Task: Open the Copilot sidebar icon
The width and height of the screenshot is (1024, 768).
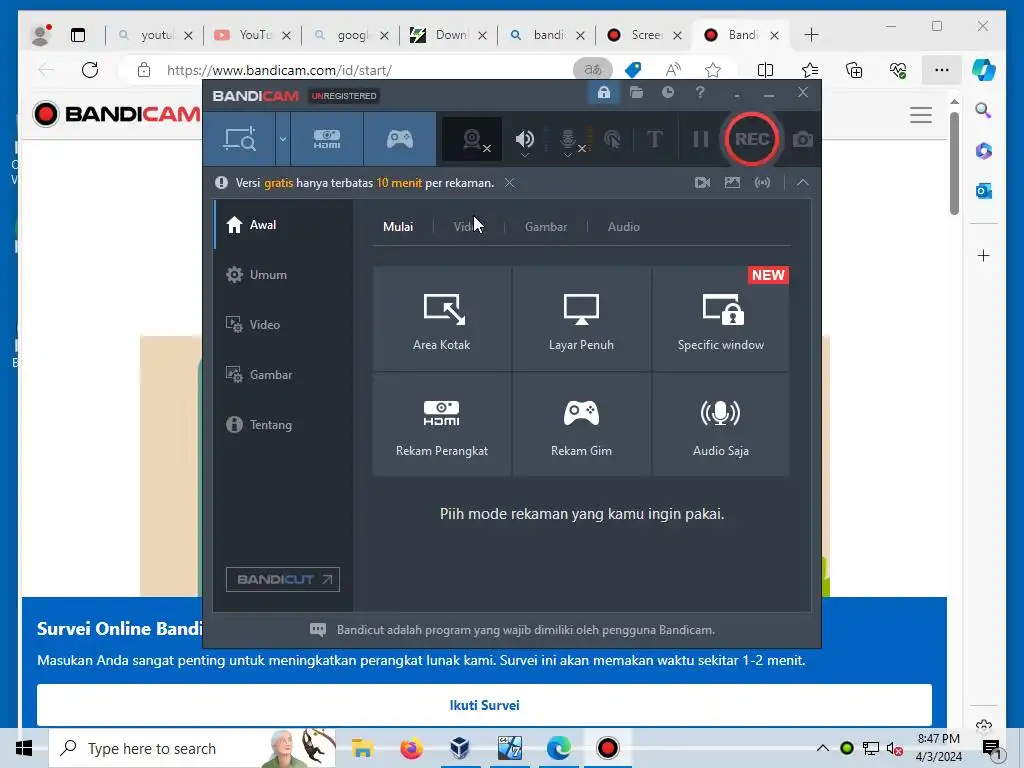Action: pos(984,70)
